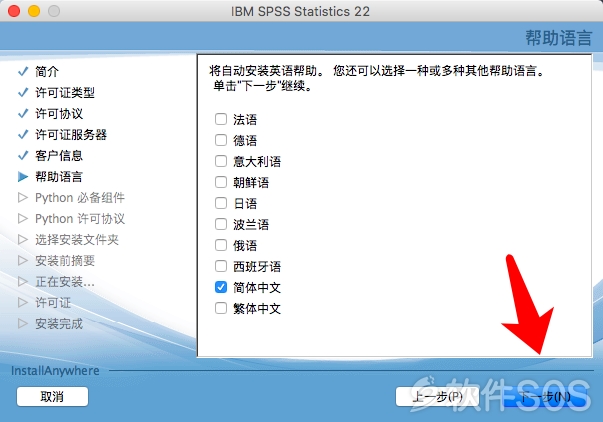The image size is (603, 422).
Task: Click the 正在安装... step label
Action: (x=65, y=282)
